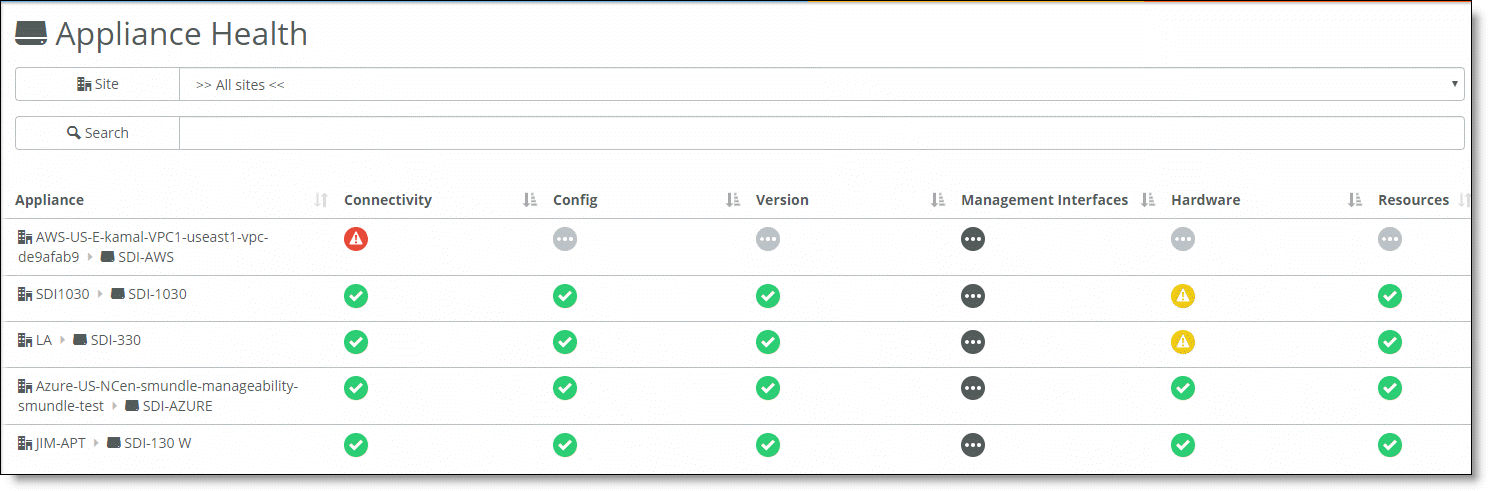Screen dimensions: 1488x491
Task: Click Hardware green check for SDI-130 W
Action: point(1183,445)
